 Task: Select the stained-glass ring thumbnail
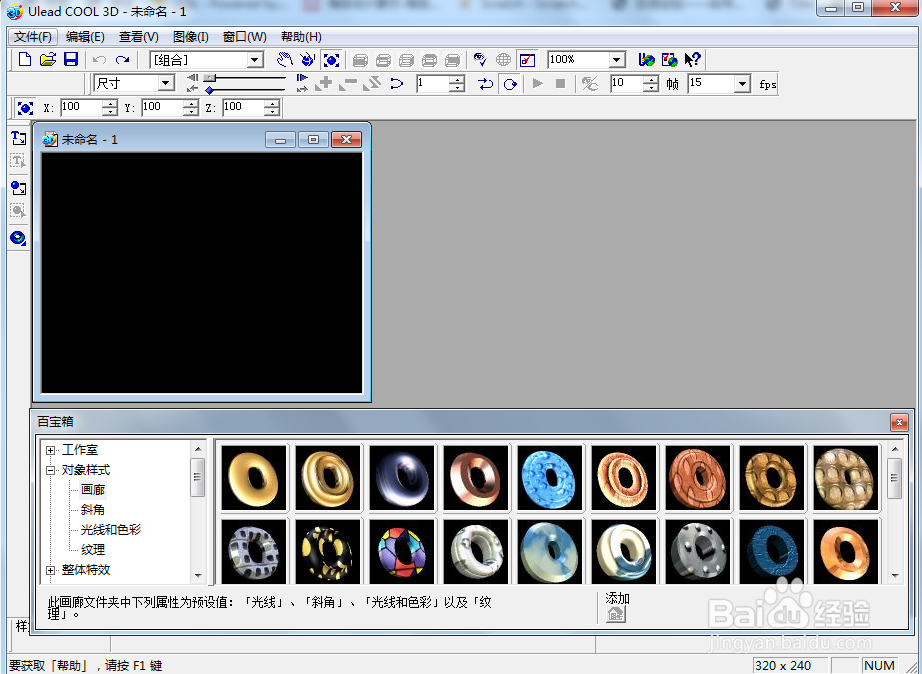[x=402, y=552]
